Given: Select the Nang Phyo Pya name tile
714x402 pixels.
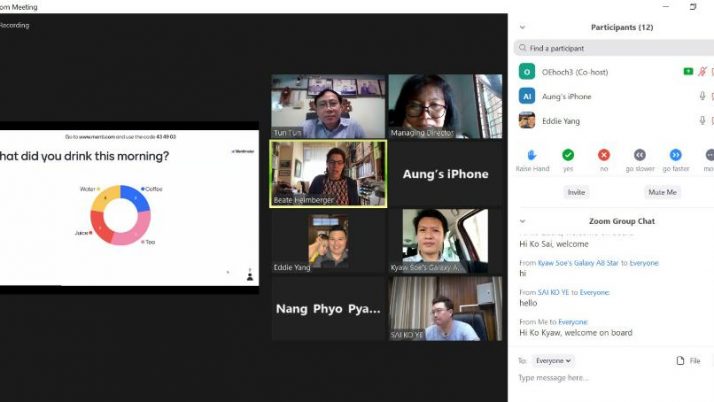Looking at the screenshot, I should (328, 309).
